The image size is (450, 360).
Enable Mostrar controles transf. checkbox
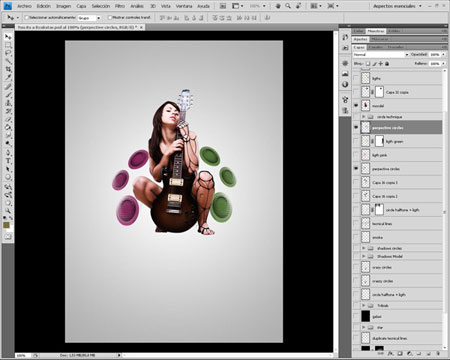[110, 17]
